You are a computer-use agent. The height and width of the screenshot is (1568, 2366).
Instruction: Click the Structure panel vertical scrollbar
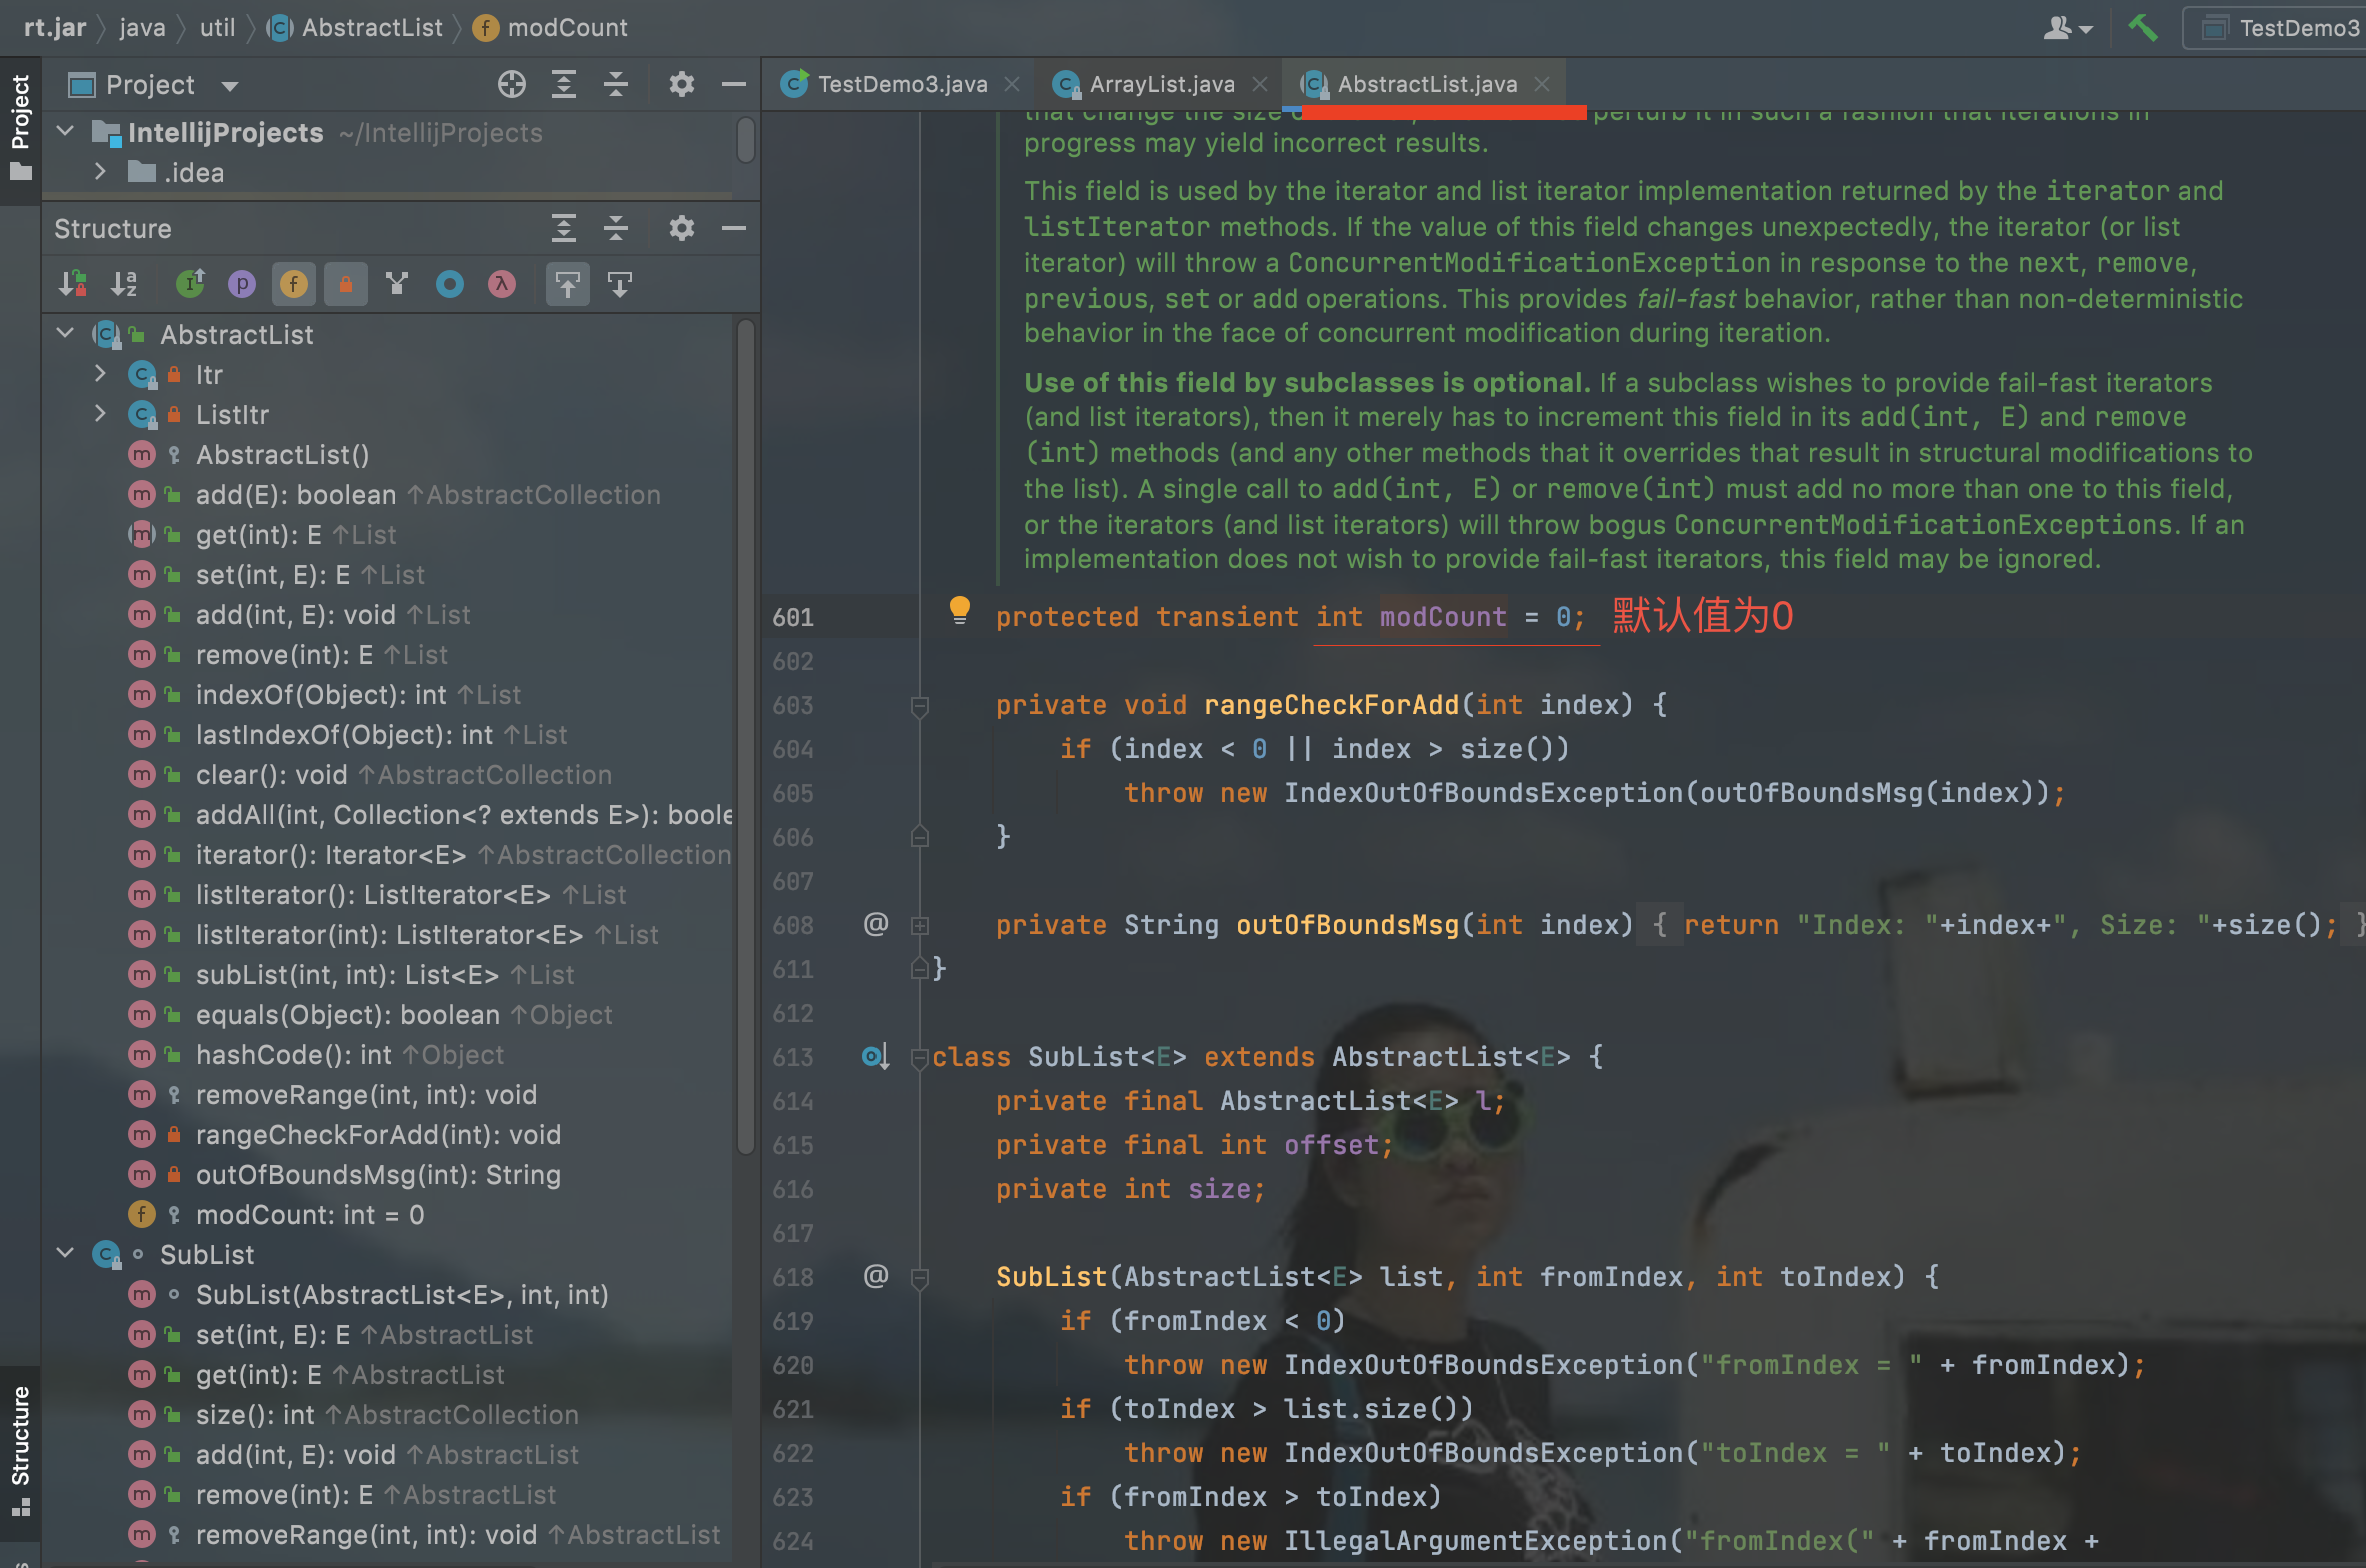tap(746, 736)
